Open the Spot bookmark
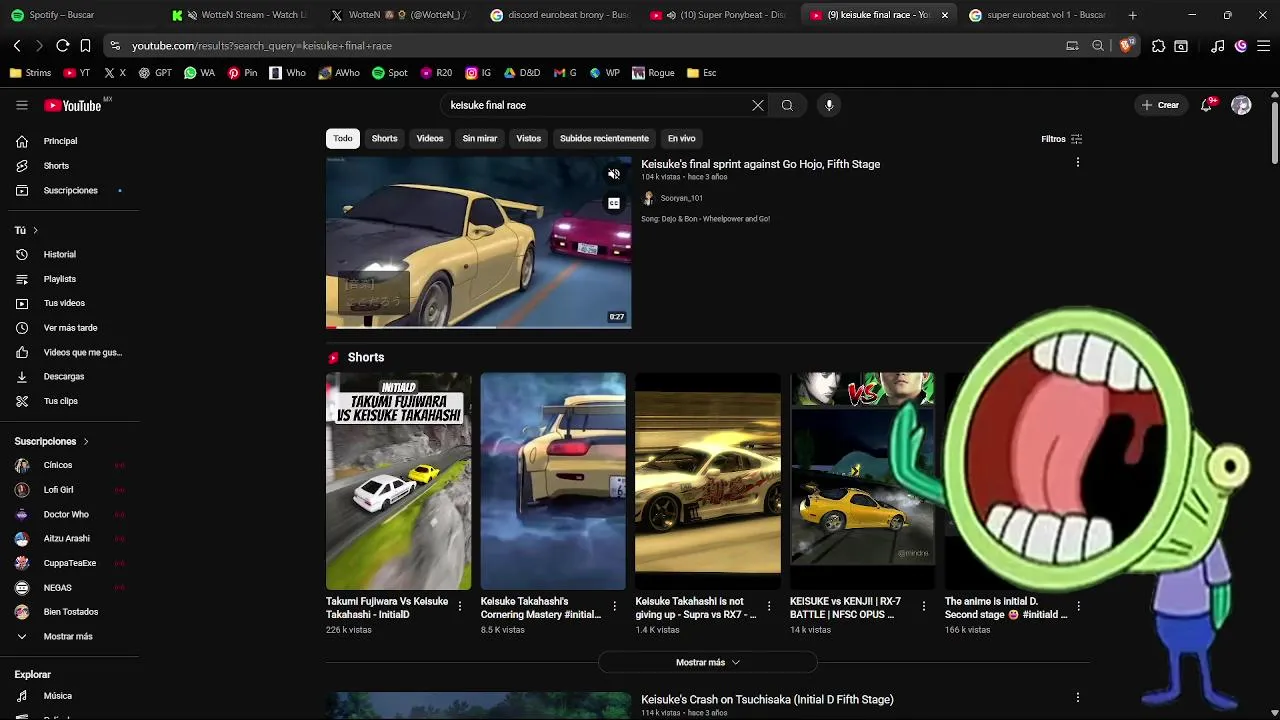The height and width of the screenshot is (720, 1280). pos(390,73)
